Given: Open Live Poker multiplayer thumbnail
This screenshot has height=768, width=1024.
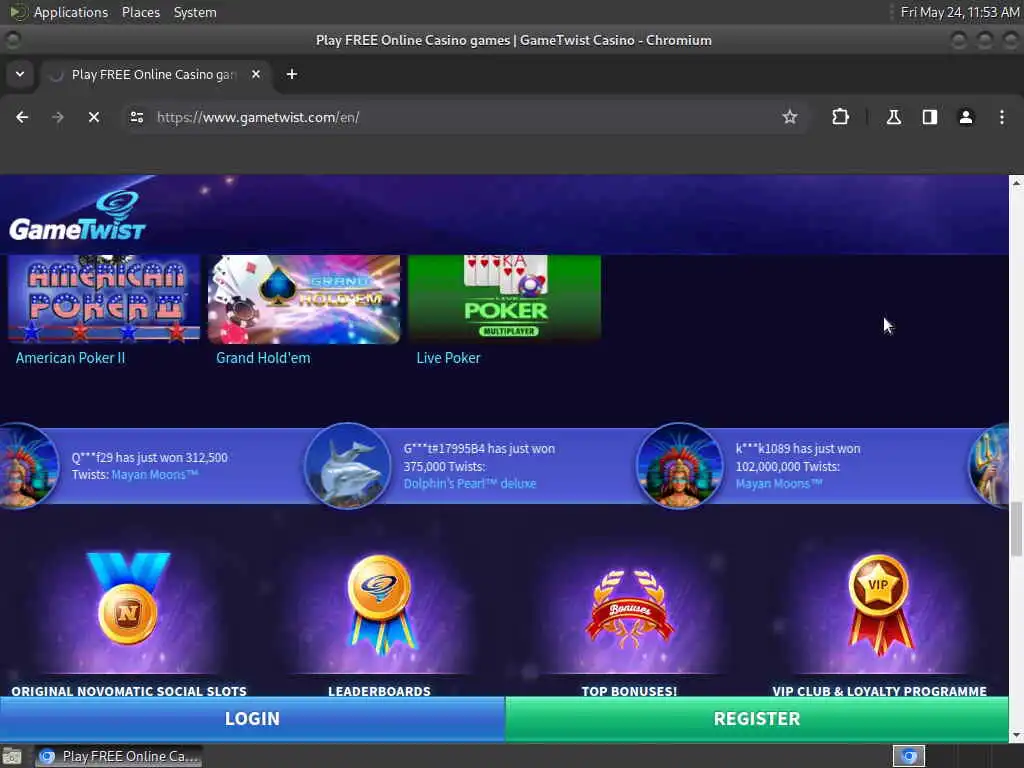Looking at the screenshot, I should [x=504, y=297].
